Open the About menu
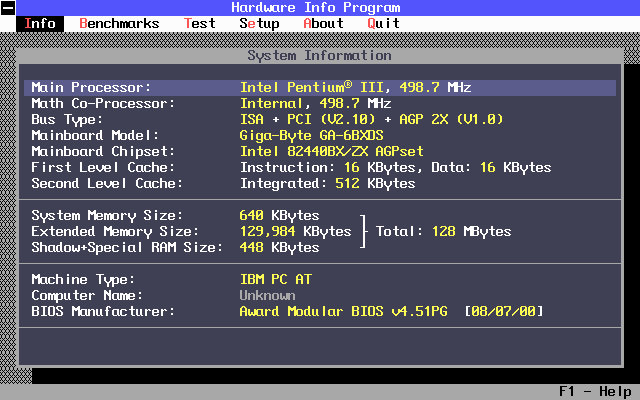Viewport: 640px width, 400px height. pos(323,23)
